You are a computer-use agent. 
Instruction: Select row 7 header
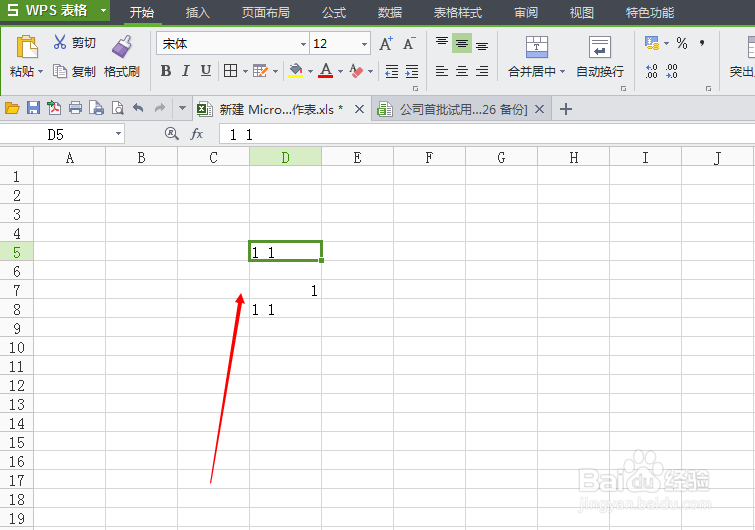point(17,290)
